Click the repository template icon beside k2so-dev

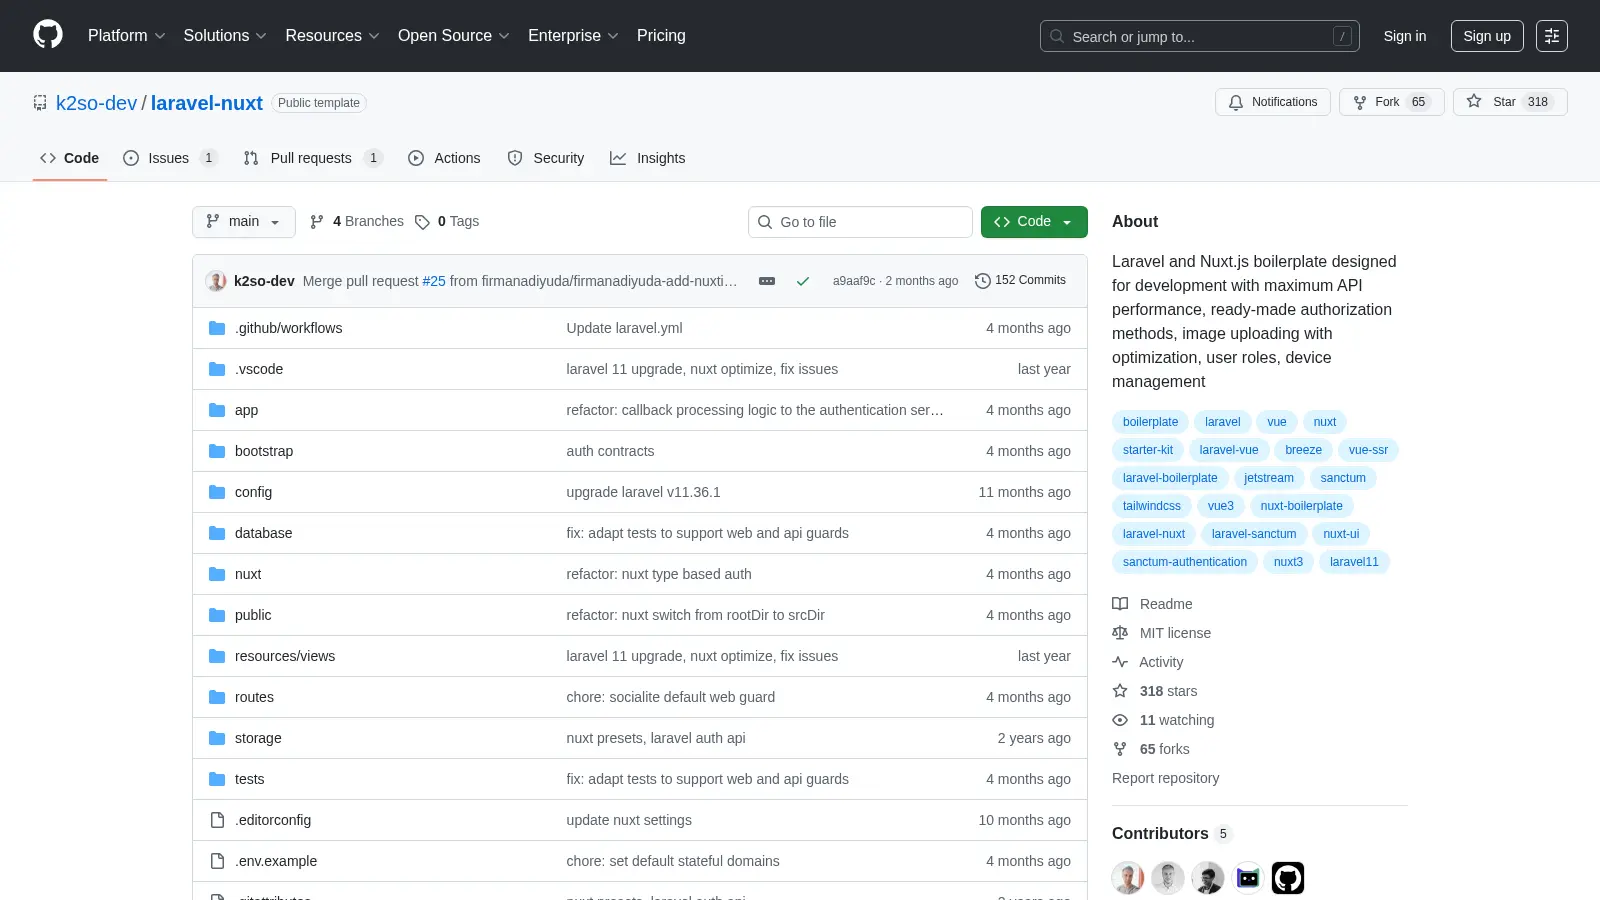click(x=40, y=103)
